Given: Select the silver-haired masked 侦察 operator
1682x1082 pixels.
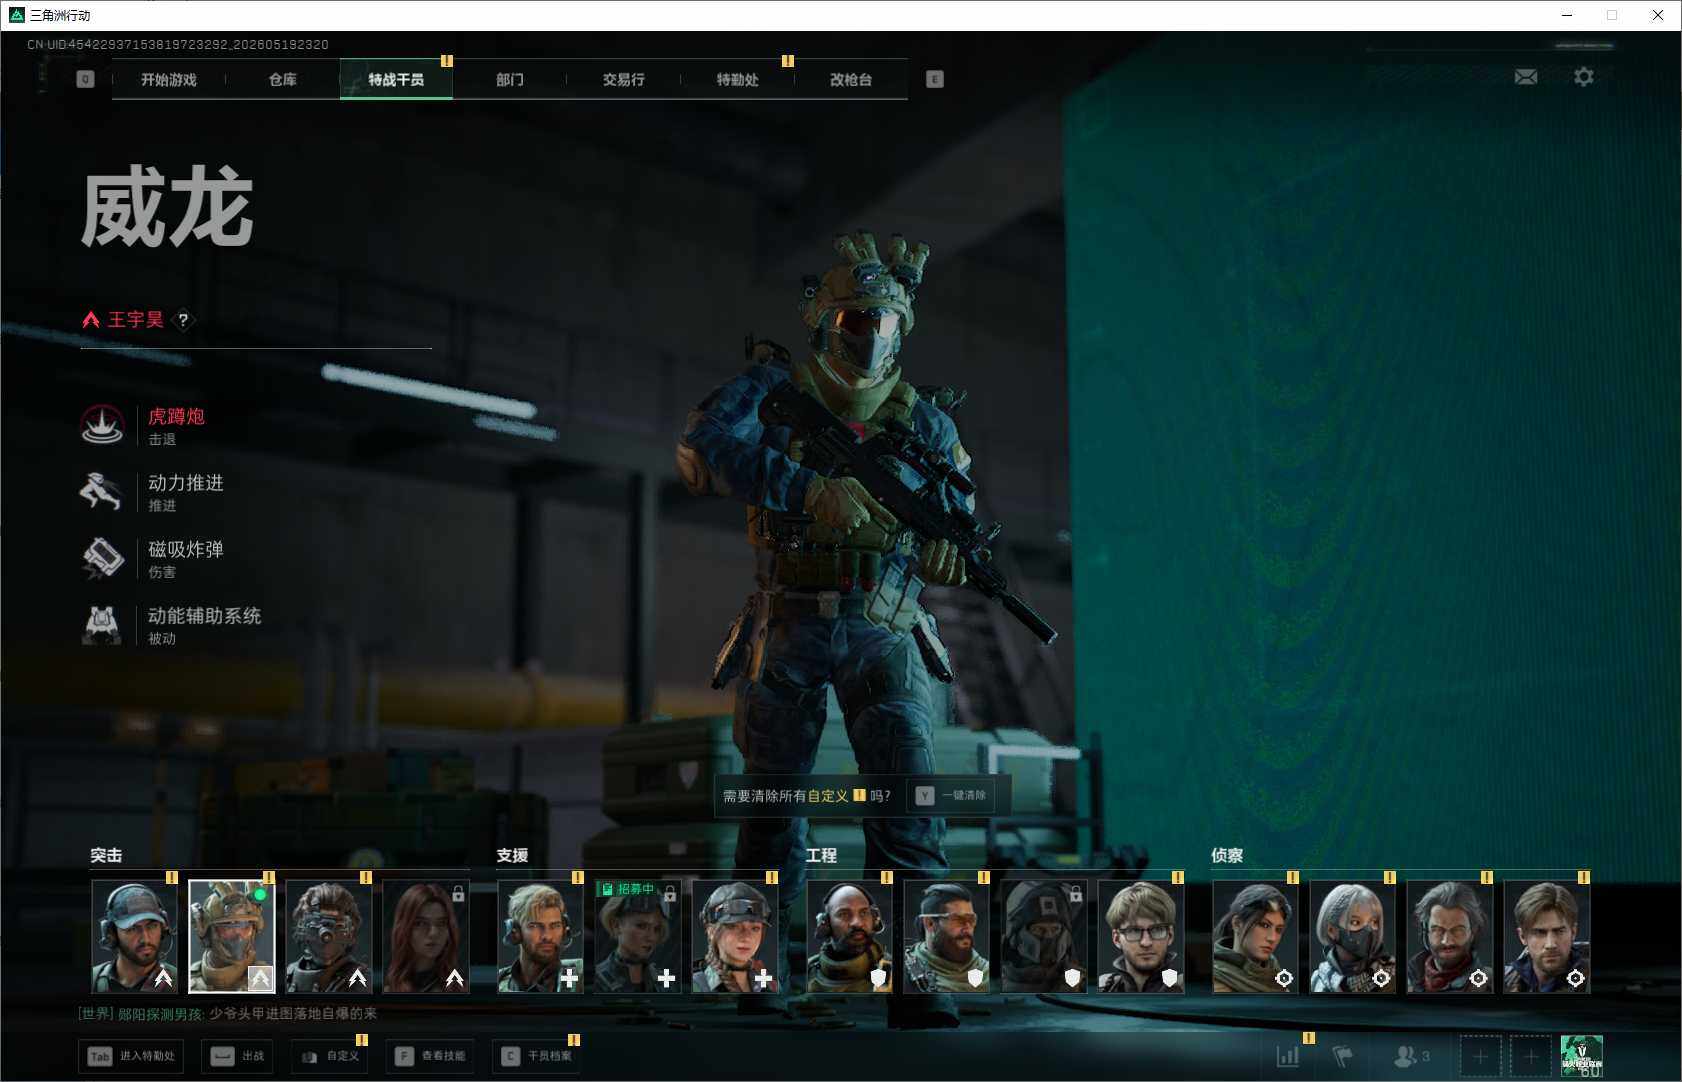Looking at the screenshot, I should [1353, 936].
